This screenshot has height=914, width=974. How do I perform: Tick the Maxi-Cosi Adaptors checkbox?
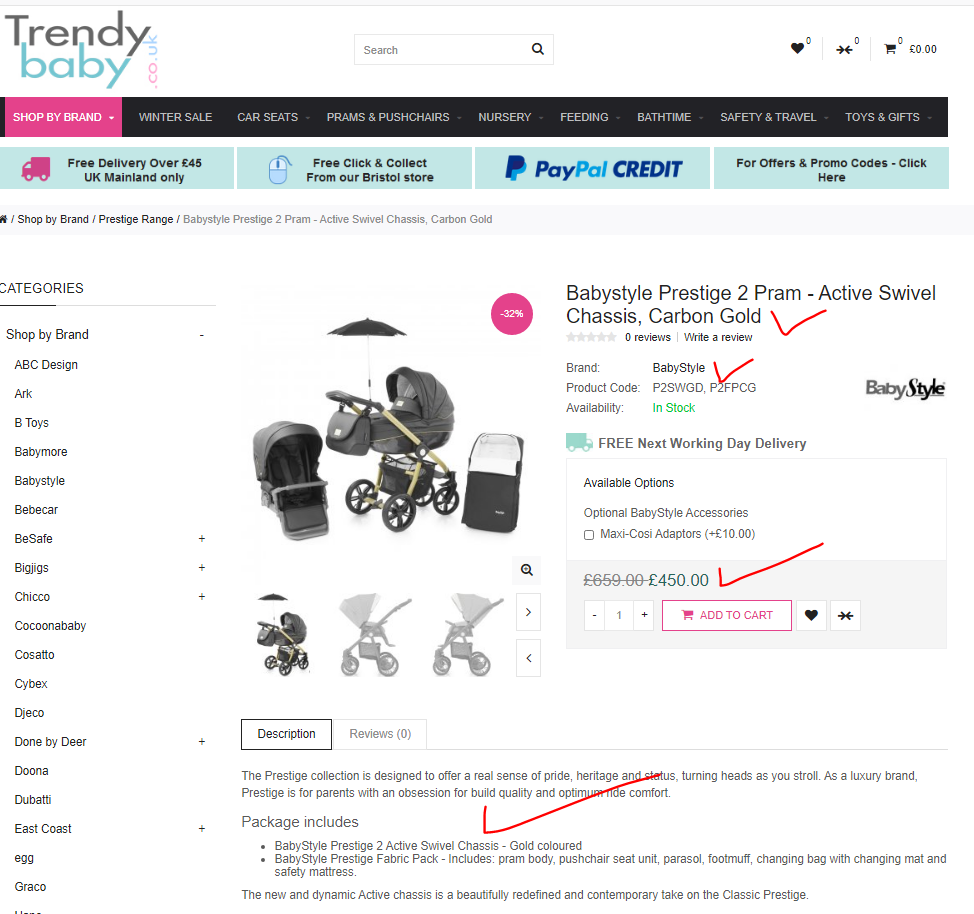[589, 535]
